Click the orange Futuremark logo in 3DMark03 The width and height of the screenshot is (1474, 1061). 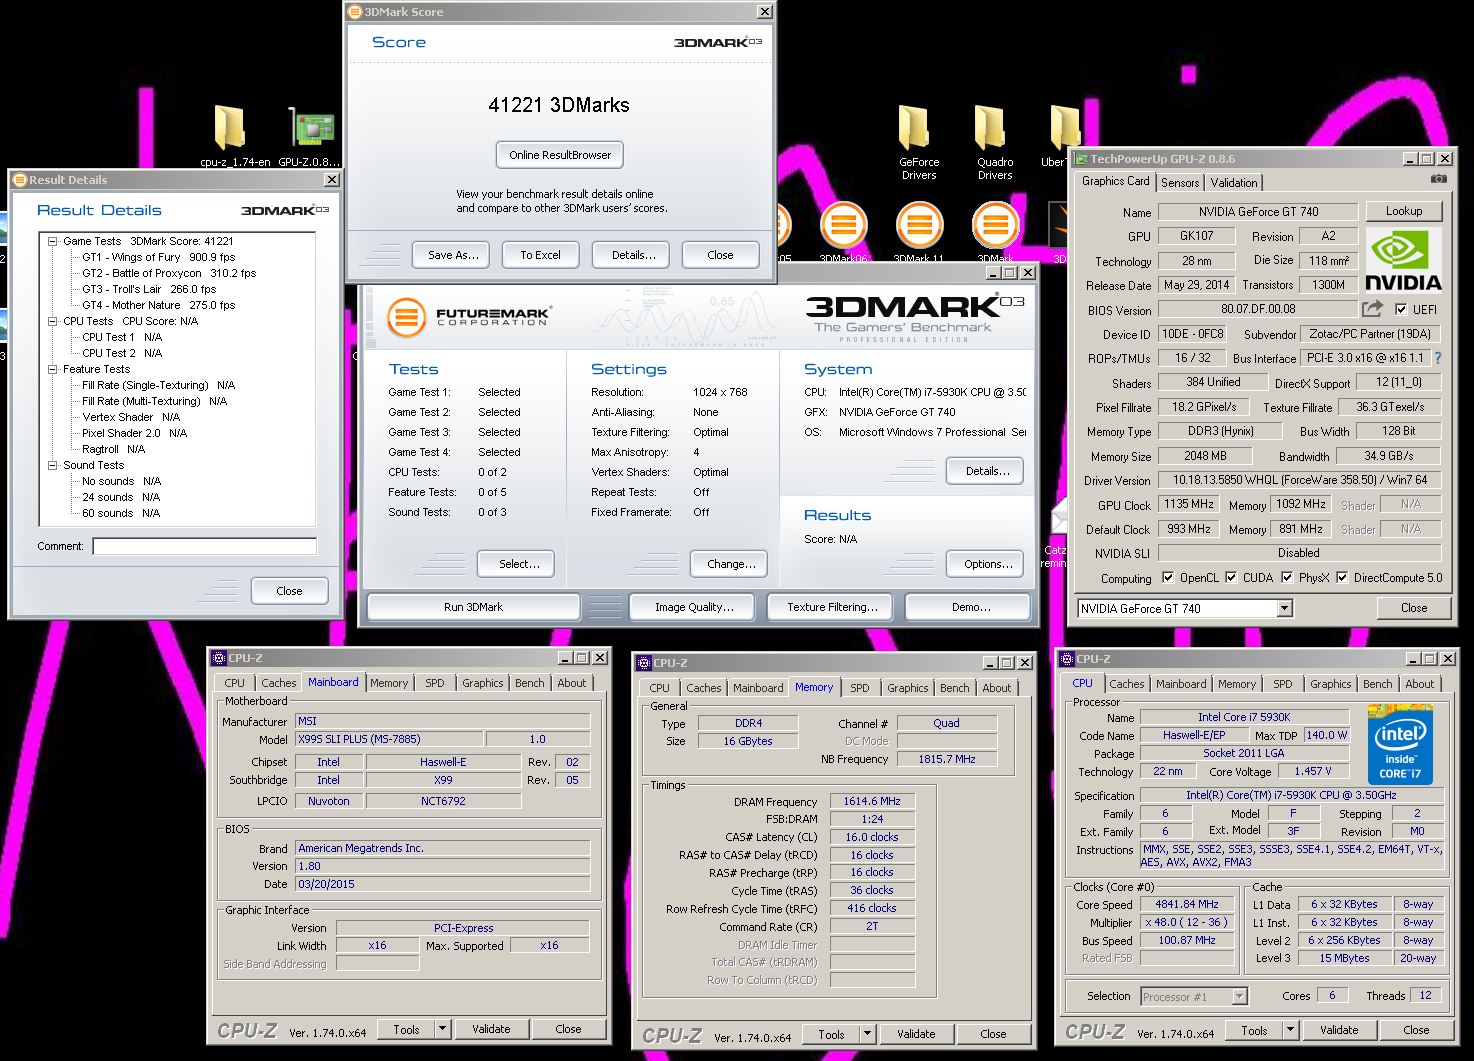pyautogui.click(x=405, y=317)
